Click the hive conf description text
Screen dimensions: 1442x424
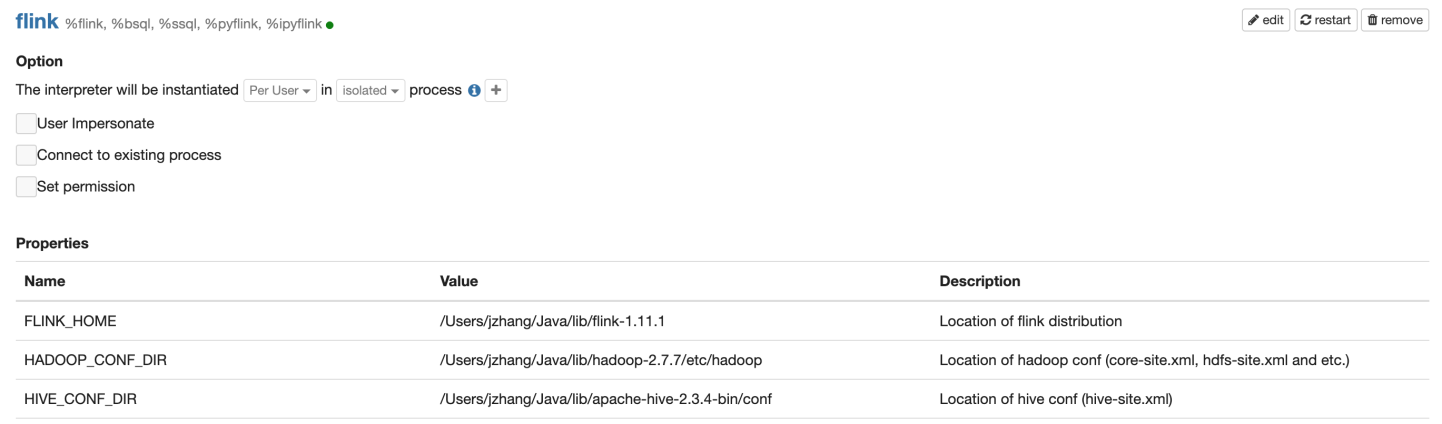pyautogui.click(x=1056, y=399)
